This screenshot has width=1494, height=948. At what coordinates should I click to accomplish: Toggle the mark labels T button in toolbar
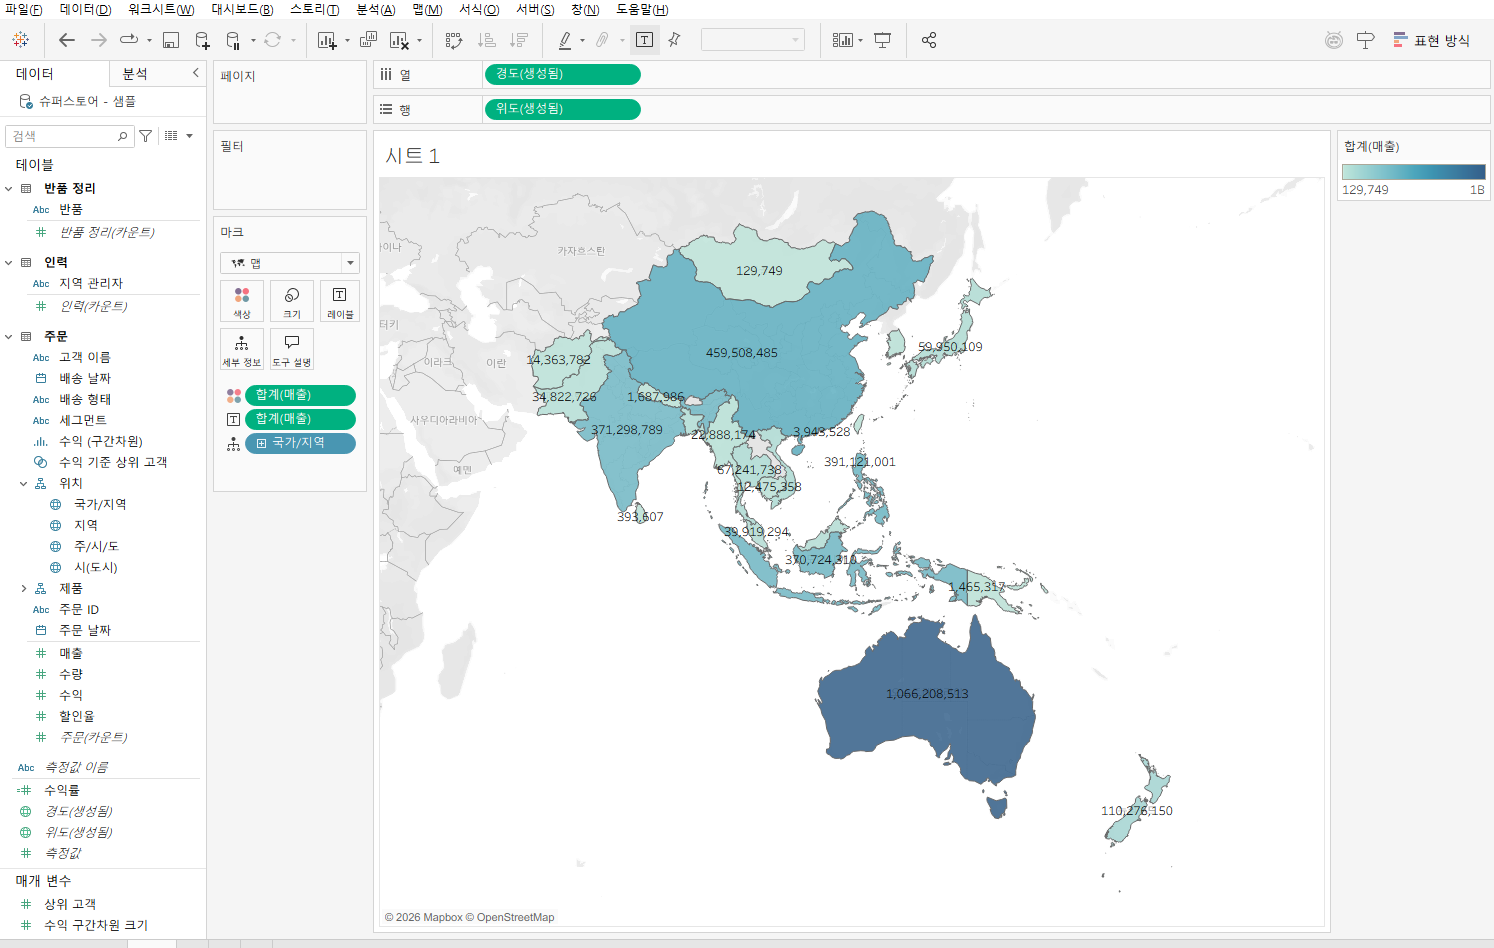coord(645,40)
